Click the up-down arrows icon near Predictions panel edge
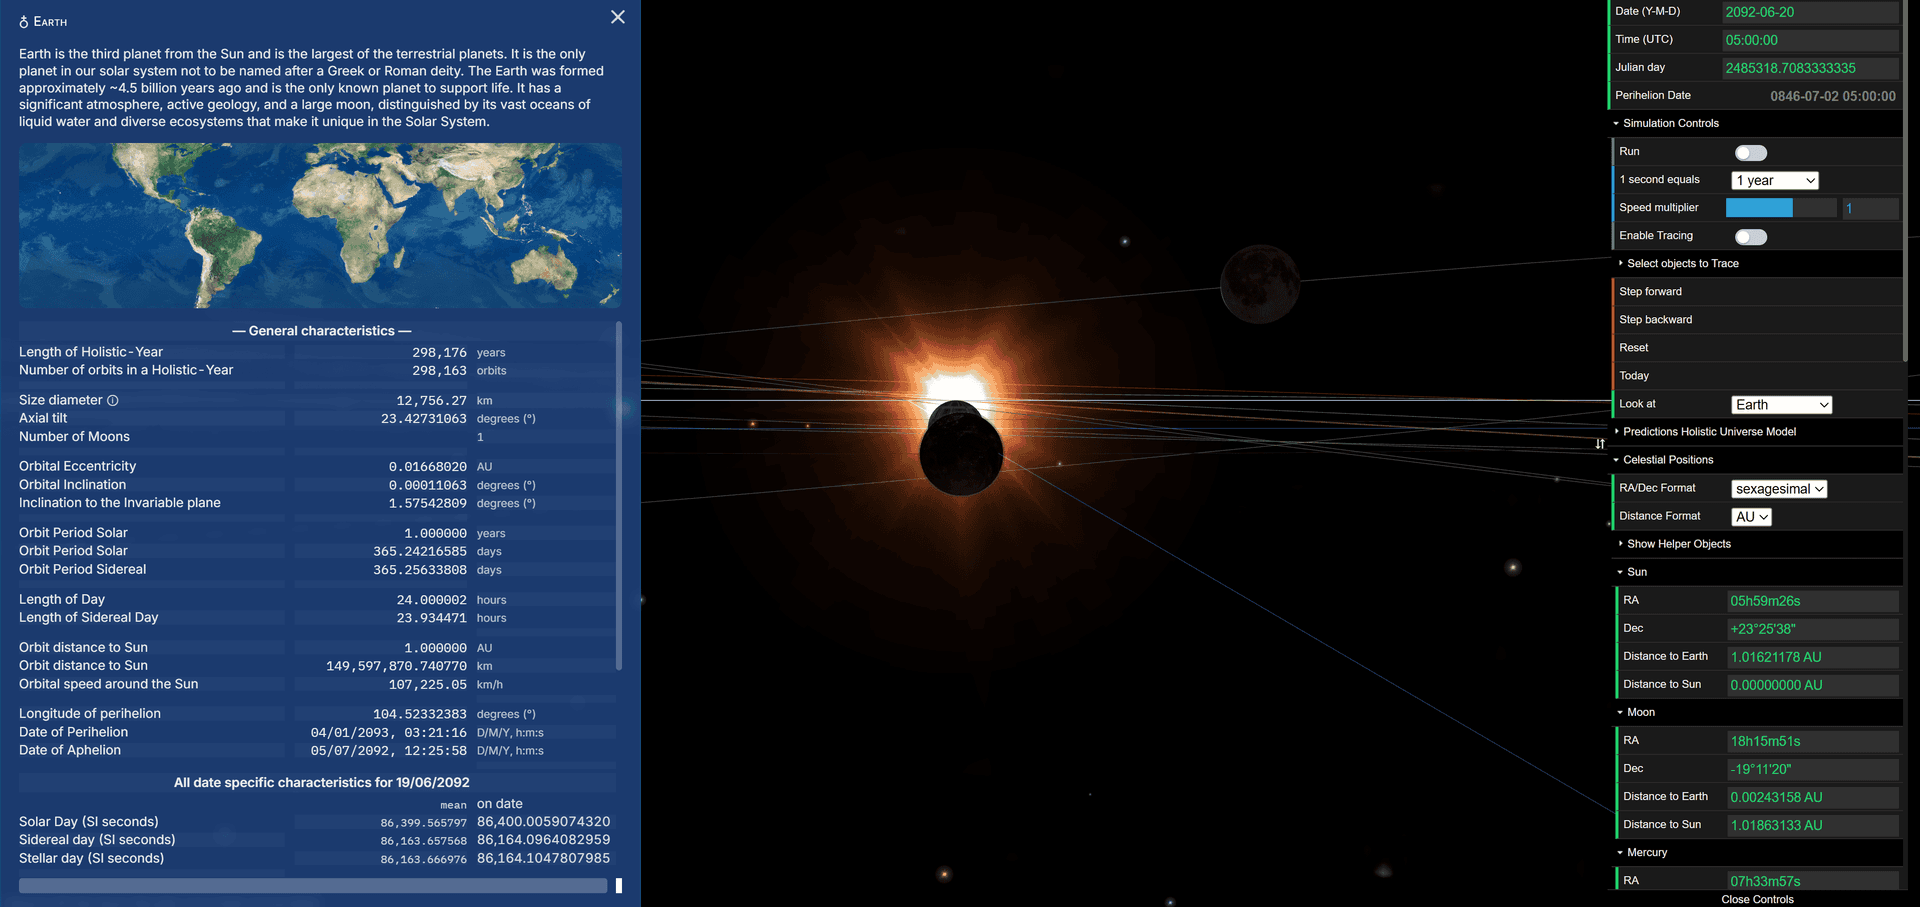 [1595, 443]
